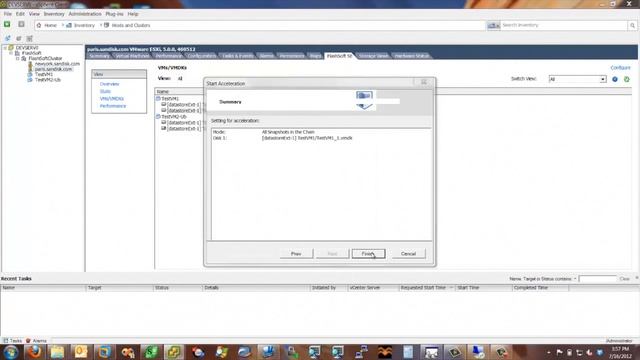640x360 pixels.
Task: Open the Plug-ins menu
Action: click(114, 14)
